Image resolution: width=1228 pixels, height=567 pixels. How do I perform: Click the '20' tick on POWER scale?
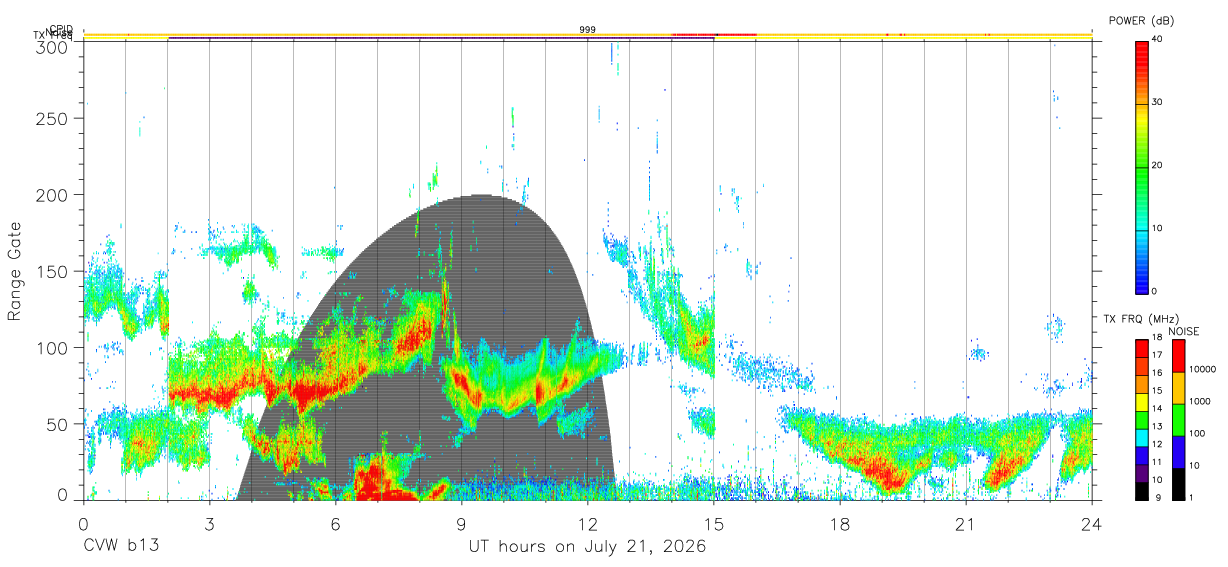pyautogui.click(x=1157, y=166)
